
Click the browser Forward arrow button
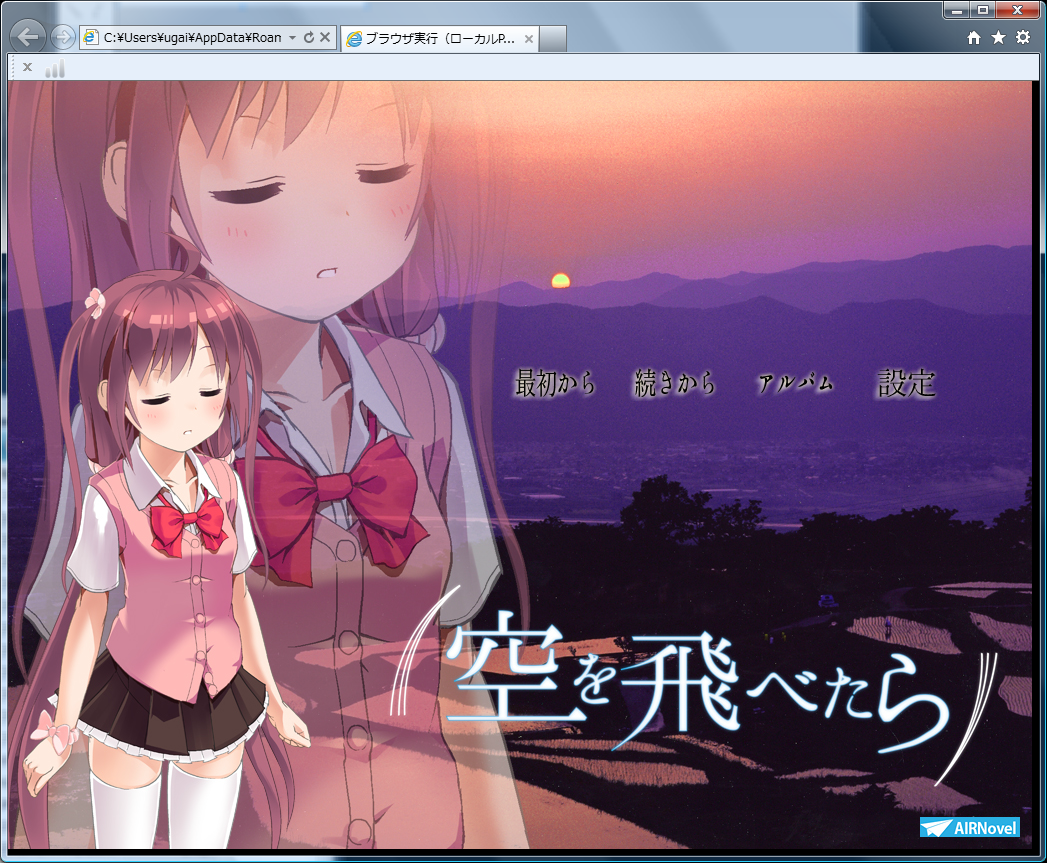pos(63,37)
